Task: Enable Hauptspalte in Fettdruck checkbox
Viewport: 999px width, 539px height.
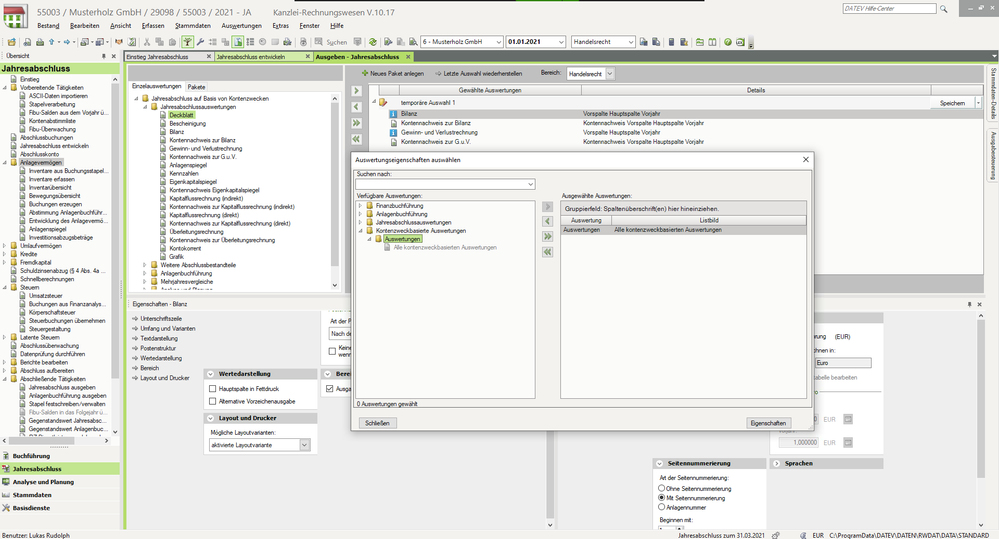Action: [212, 388]
